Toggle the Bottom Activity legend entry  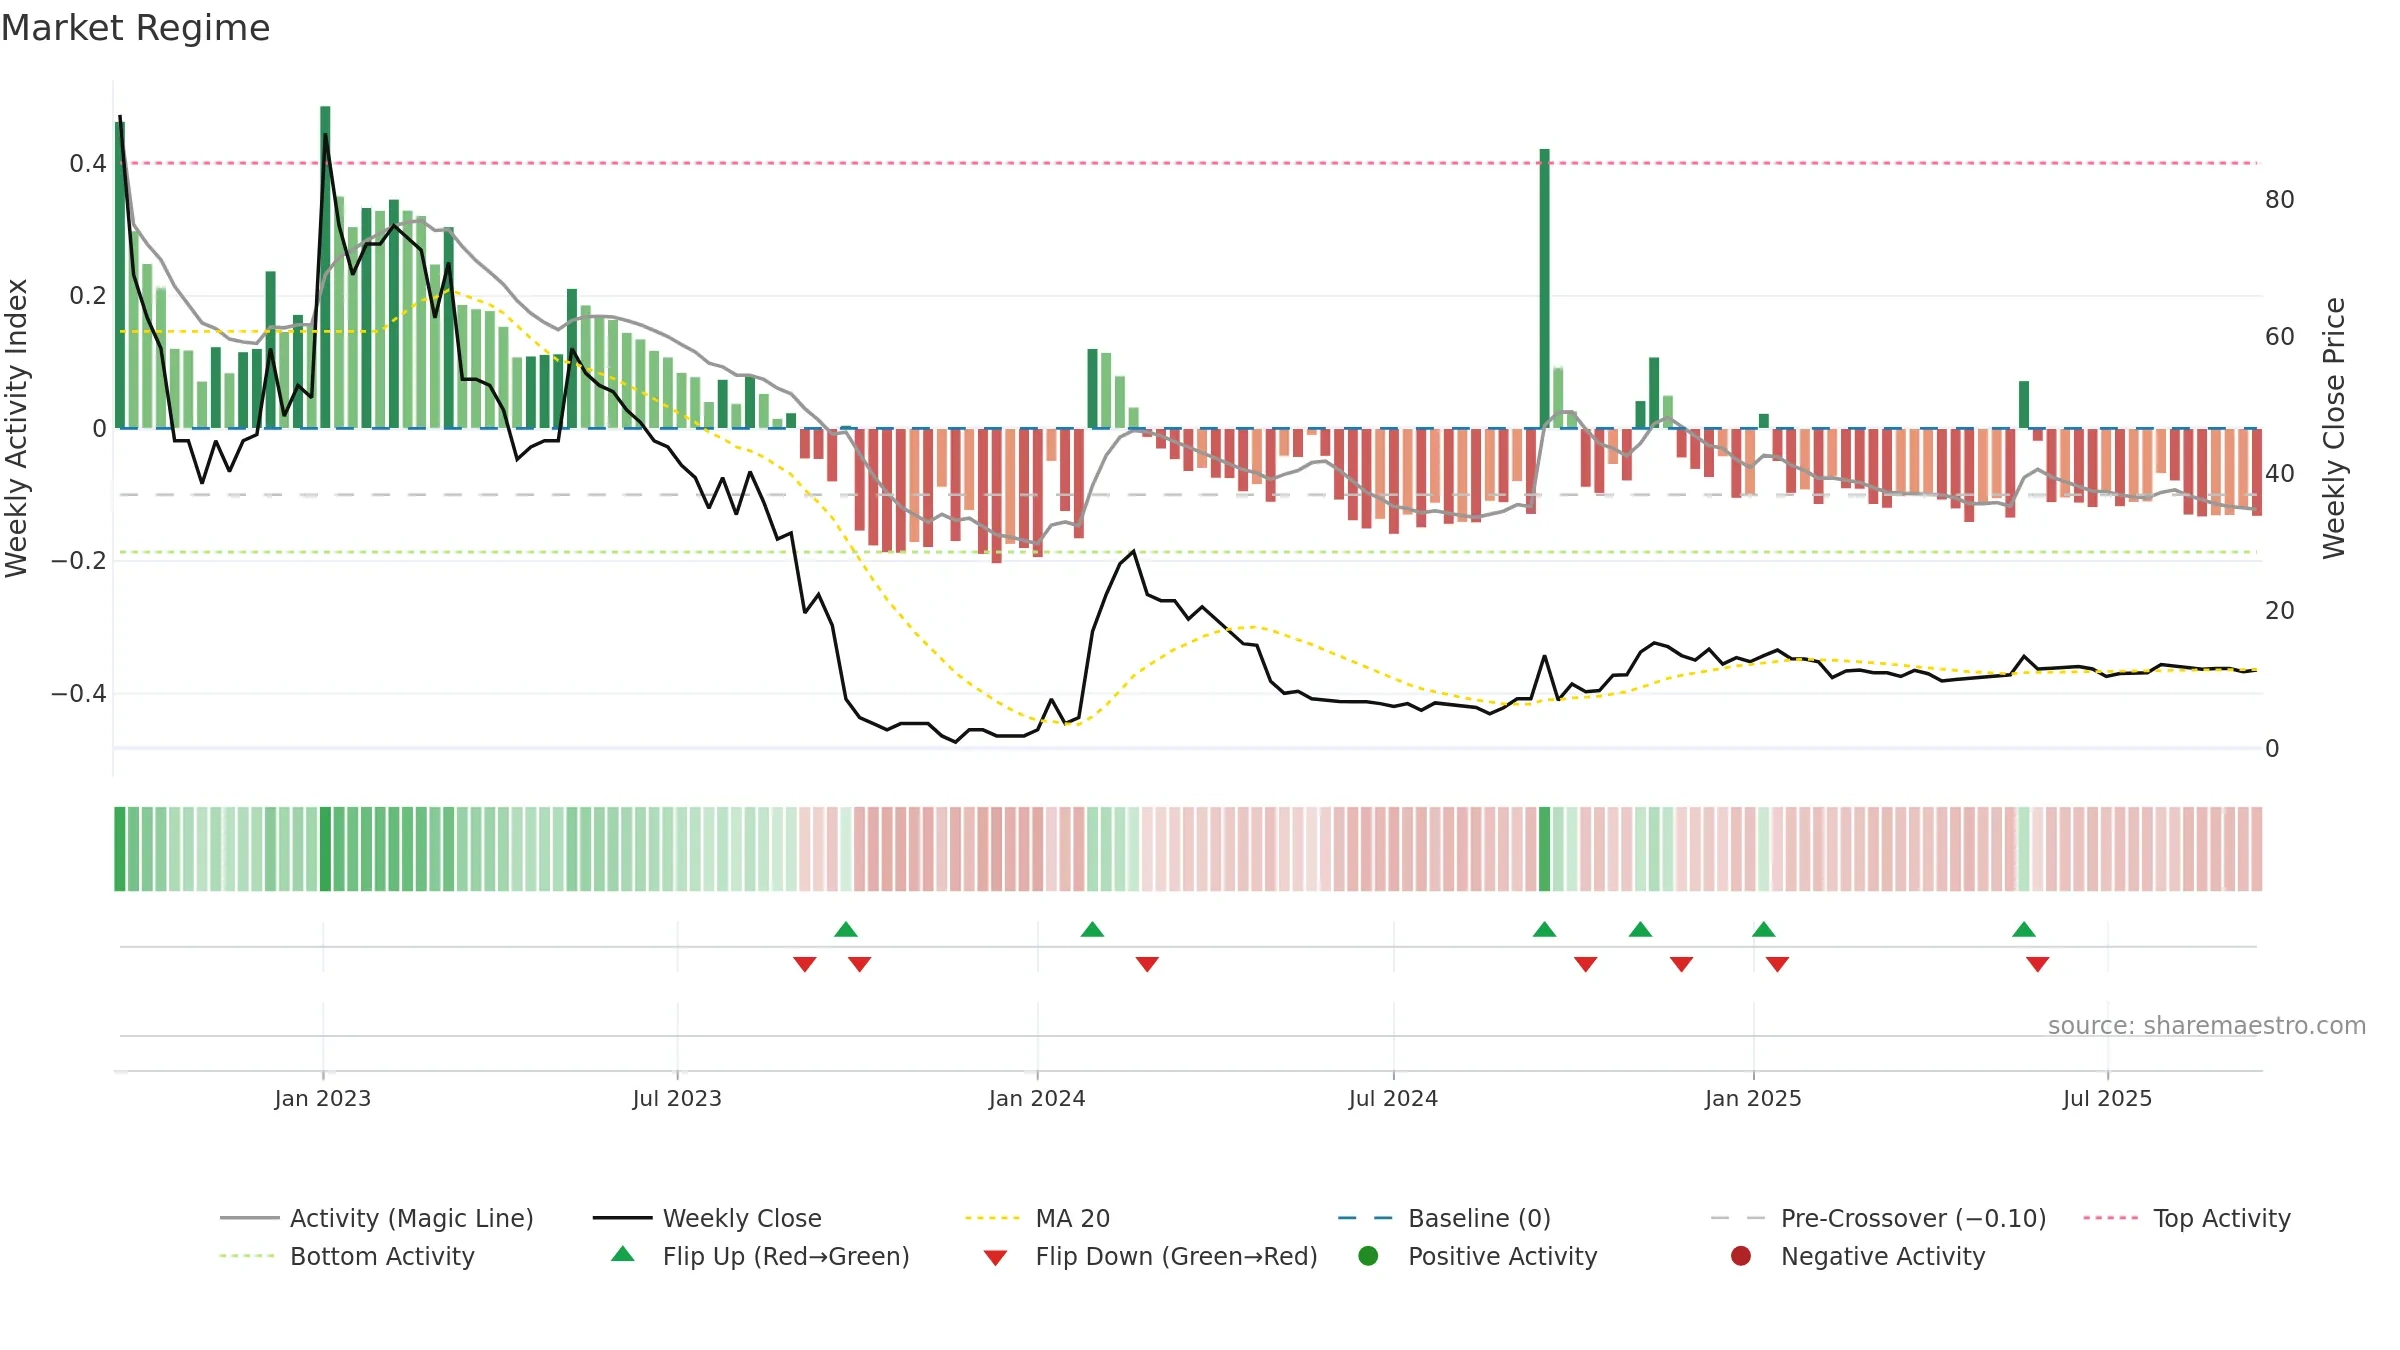[x=347, y=1256]
